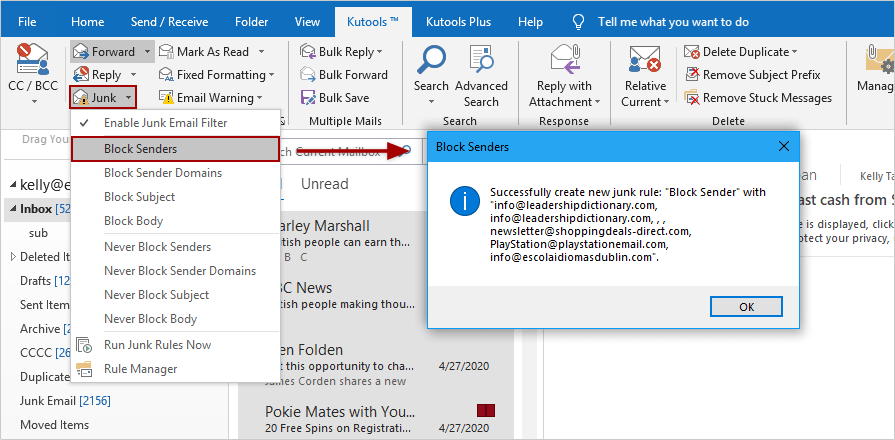This screenshot has height=440, width=895.
Task: Click the red category flag on Pokie Mates email
Action: click(485, 410)
